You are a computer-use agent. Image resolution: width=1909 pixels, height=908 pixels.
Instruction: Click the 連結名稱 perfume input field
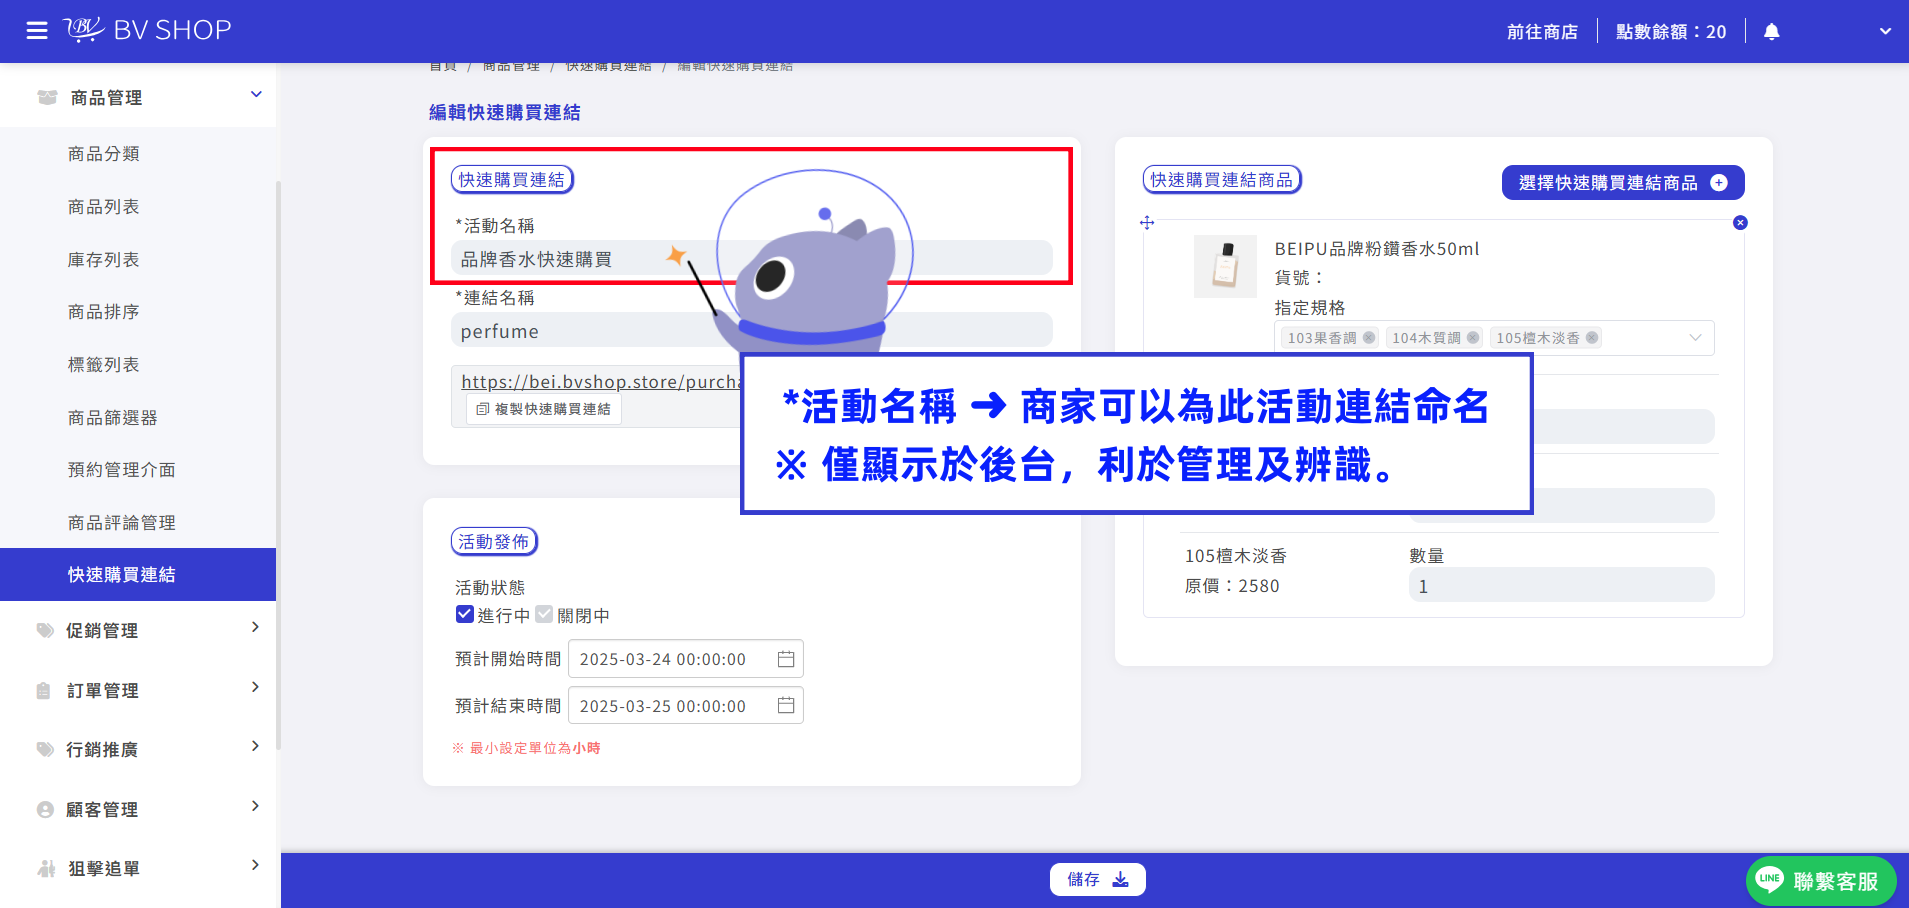point(752,330)
